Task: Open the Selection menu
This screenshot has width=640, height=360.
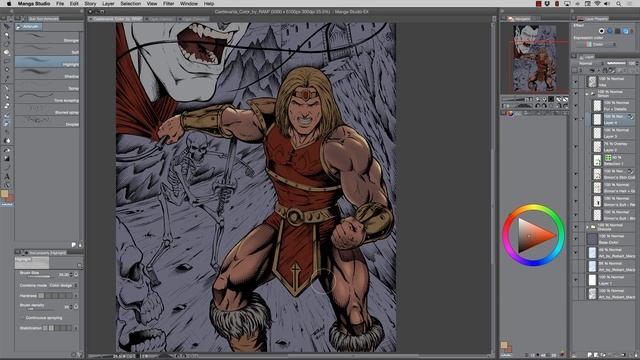Action: (131, 4)
